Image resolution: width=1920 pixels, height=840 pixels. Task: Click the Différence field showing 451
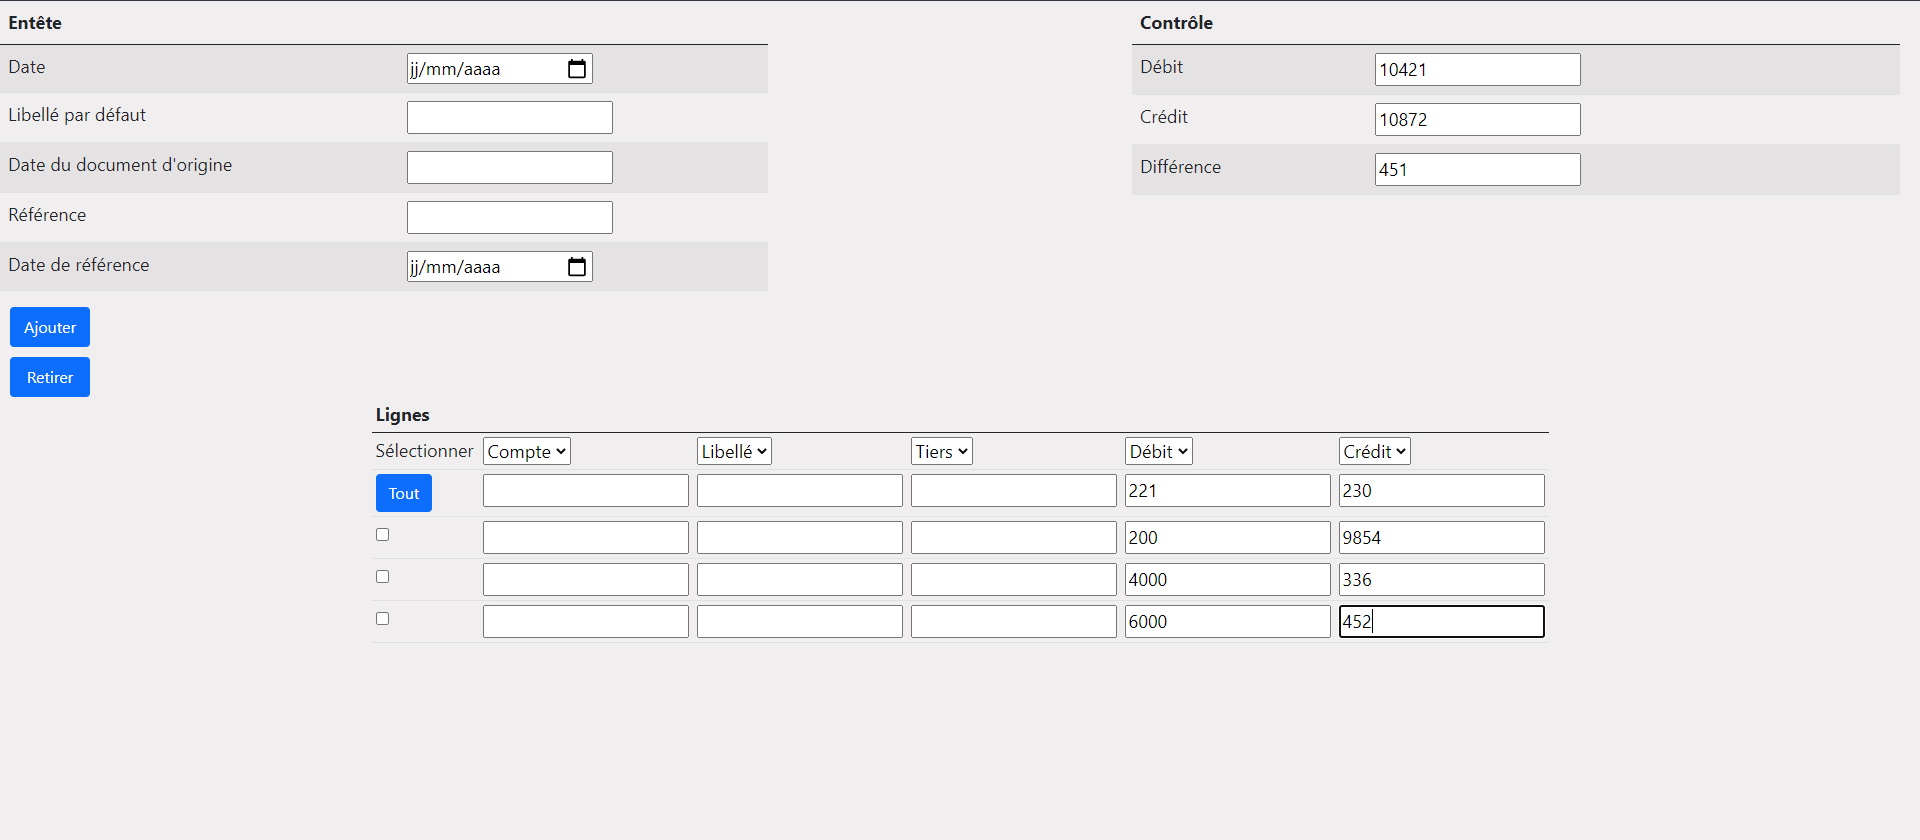(x=1477, y=170)
